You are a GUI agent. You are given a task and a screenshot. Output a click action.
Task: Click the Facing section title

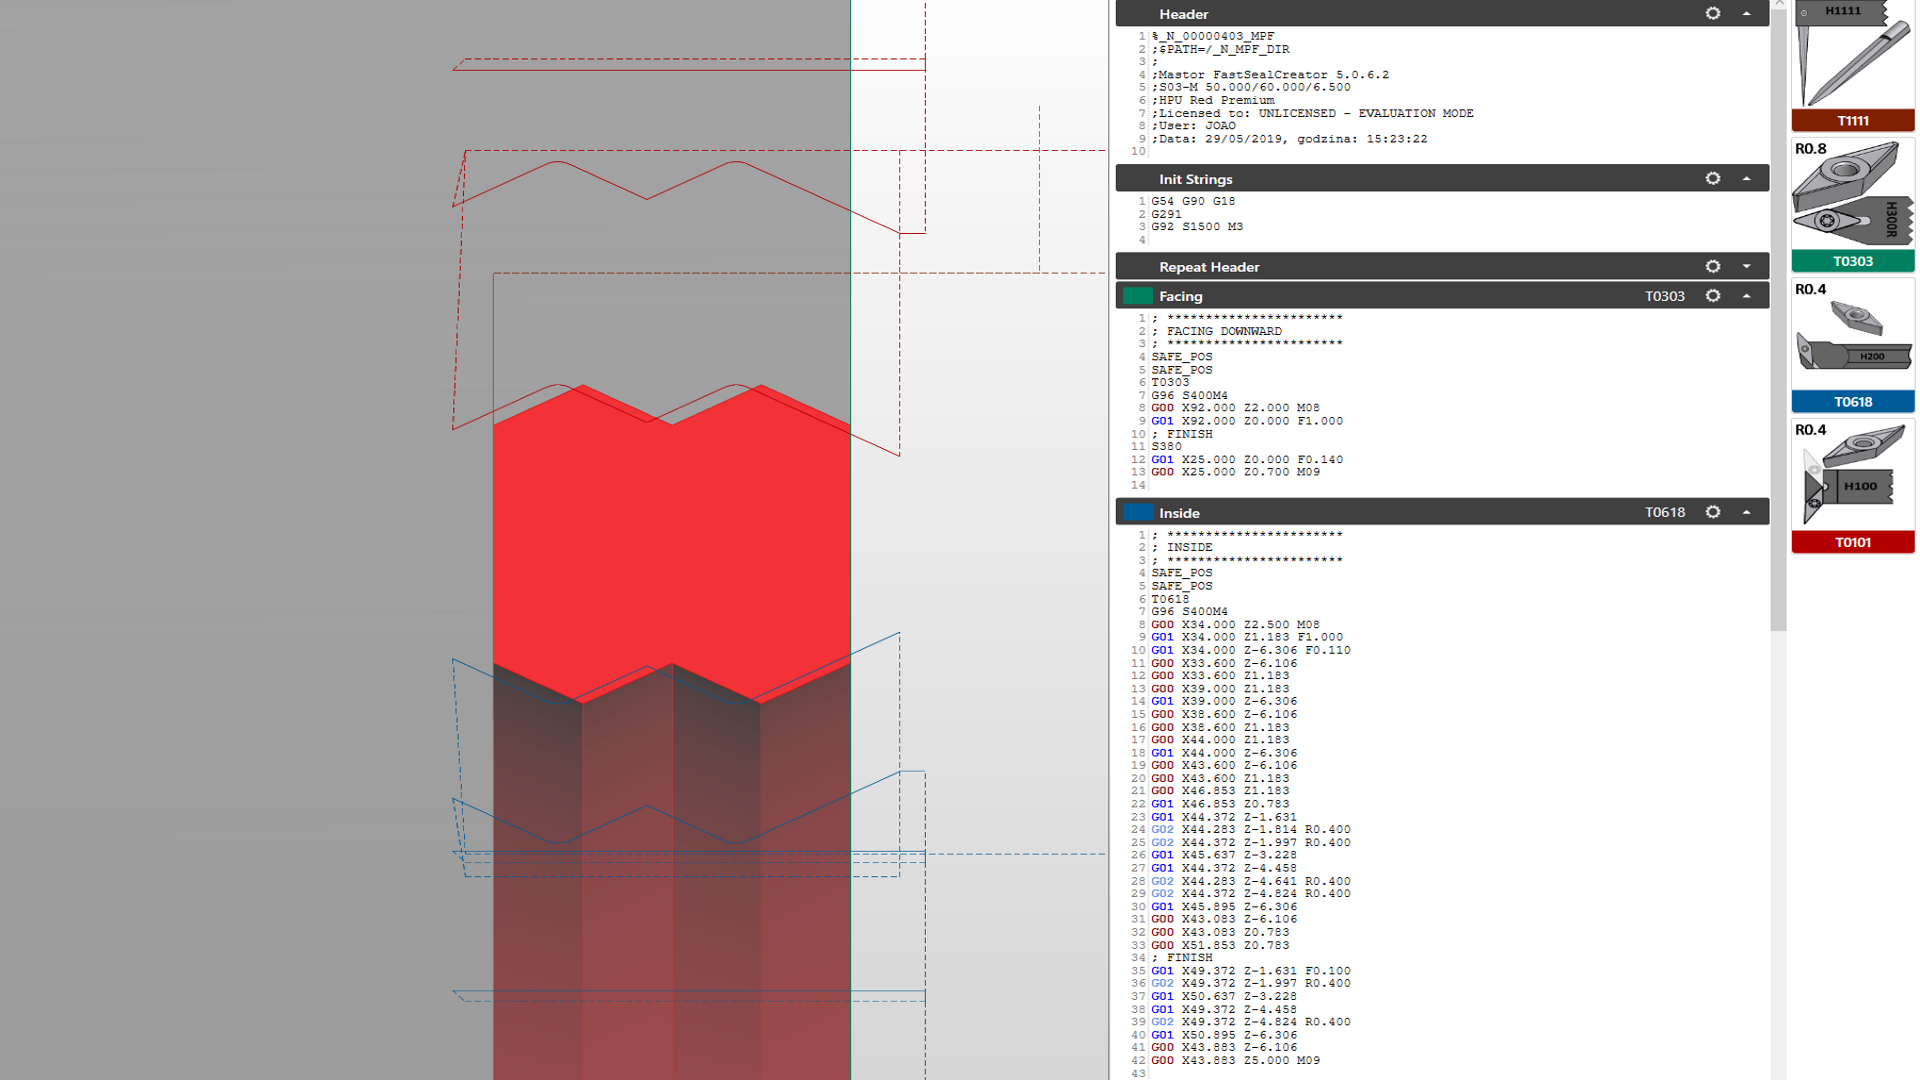pyautogui.click(x=1180, y=296)
